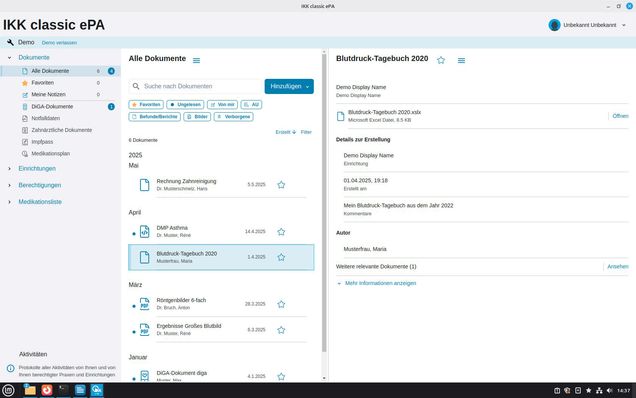
Task: Click the Ergebnisse Großes Blutbild PDF icon
Action: pyautogui.click(x=144, y=330)
